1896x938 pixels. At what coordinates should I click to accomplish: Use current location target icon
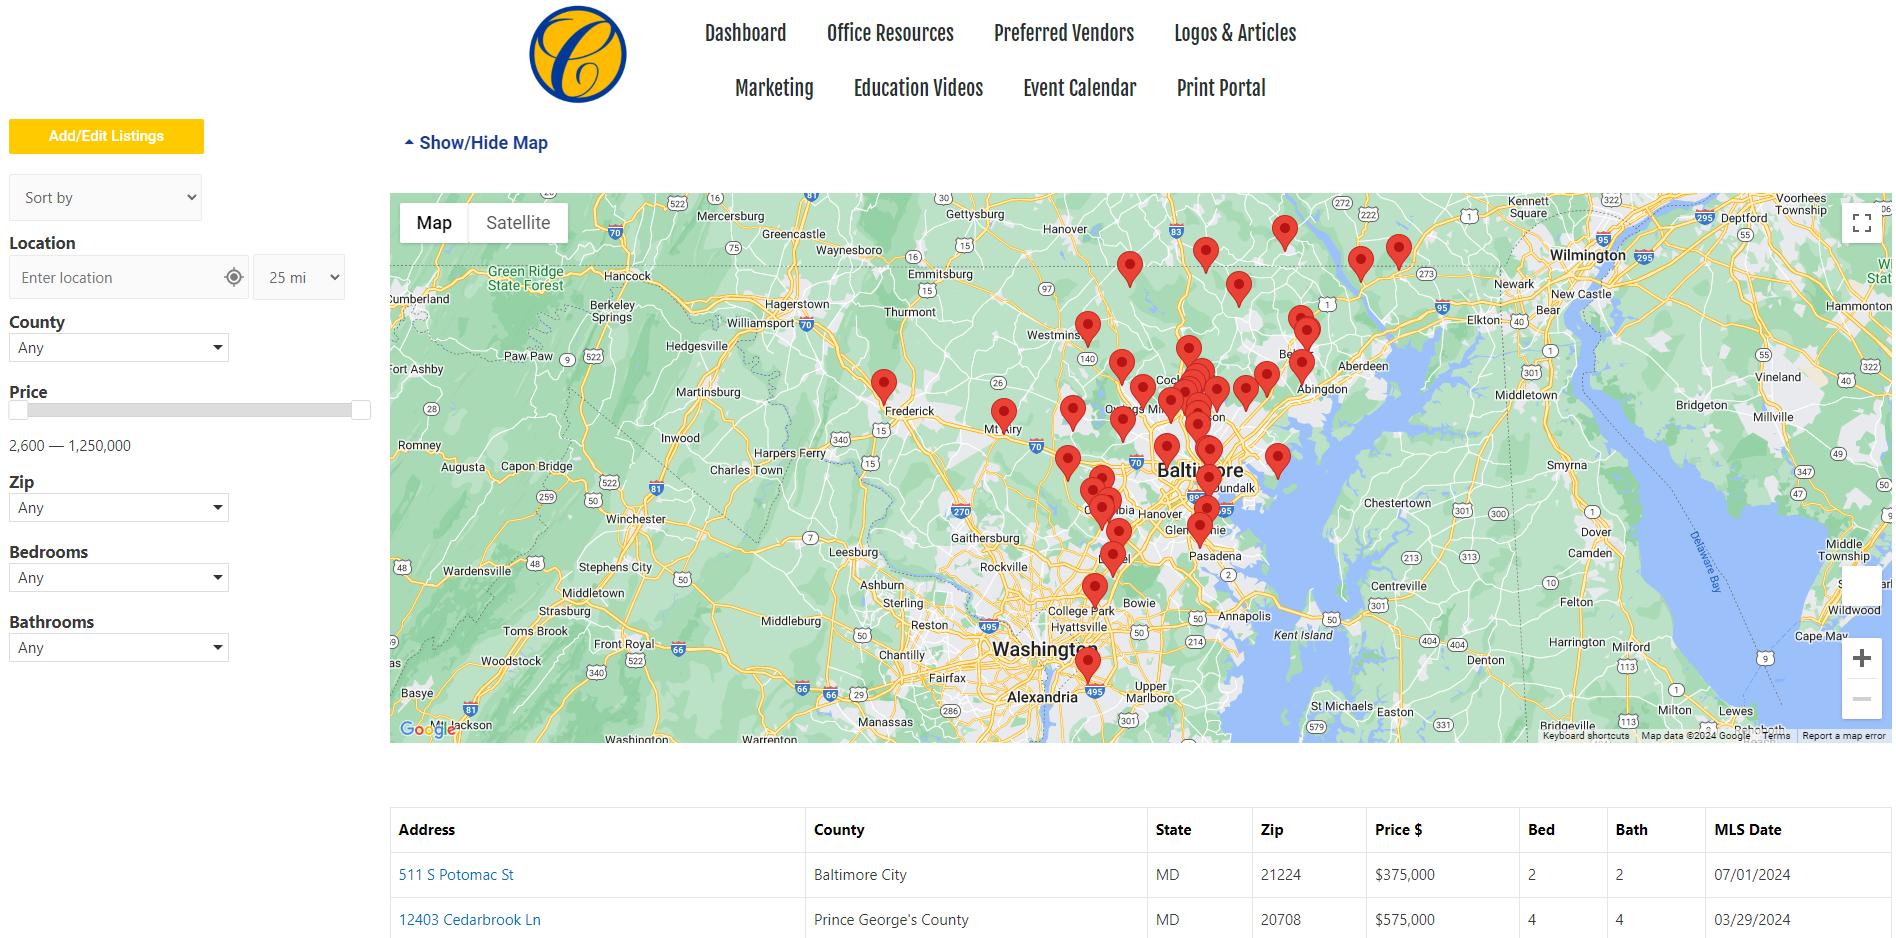point(234,277)
